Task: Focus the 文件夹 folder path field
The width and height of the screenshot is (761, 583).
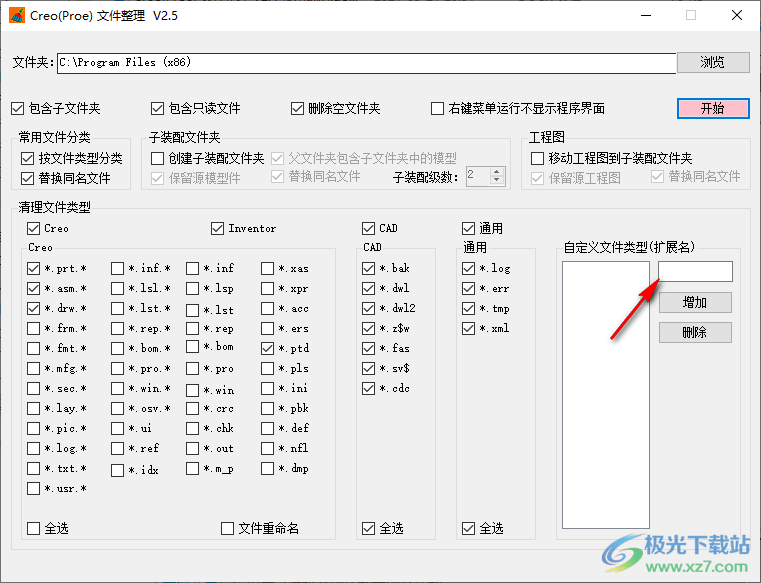Action: (366, 63)
